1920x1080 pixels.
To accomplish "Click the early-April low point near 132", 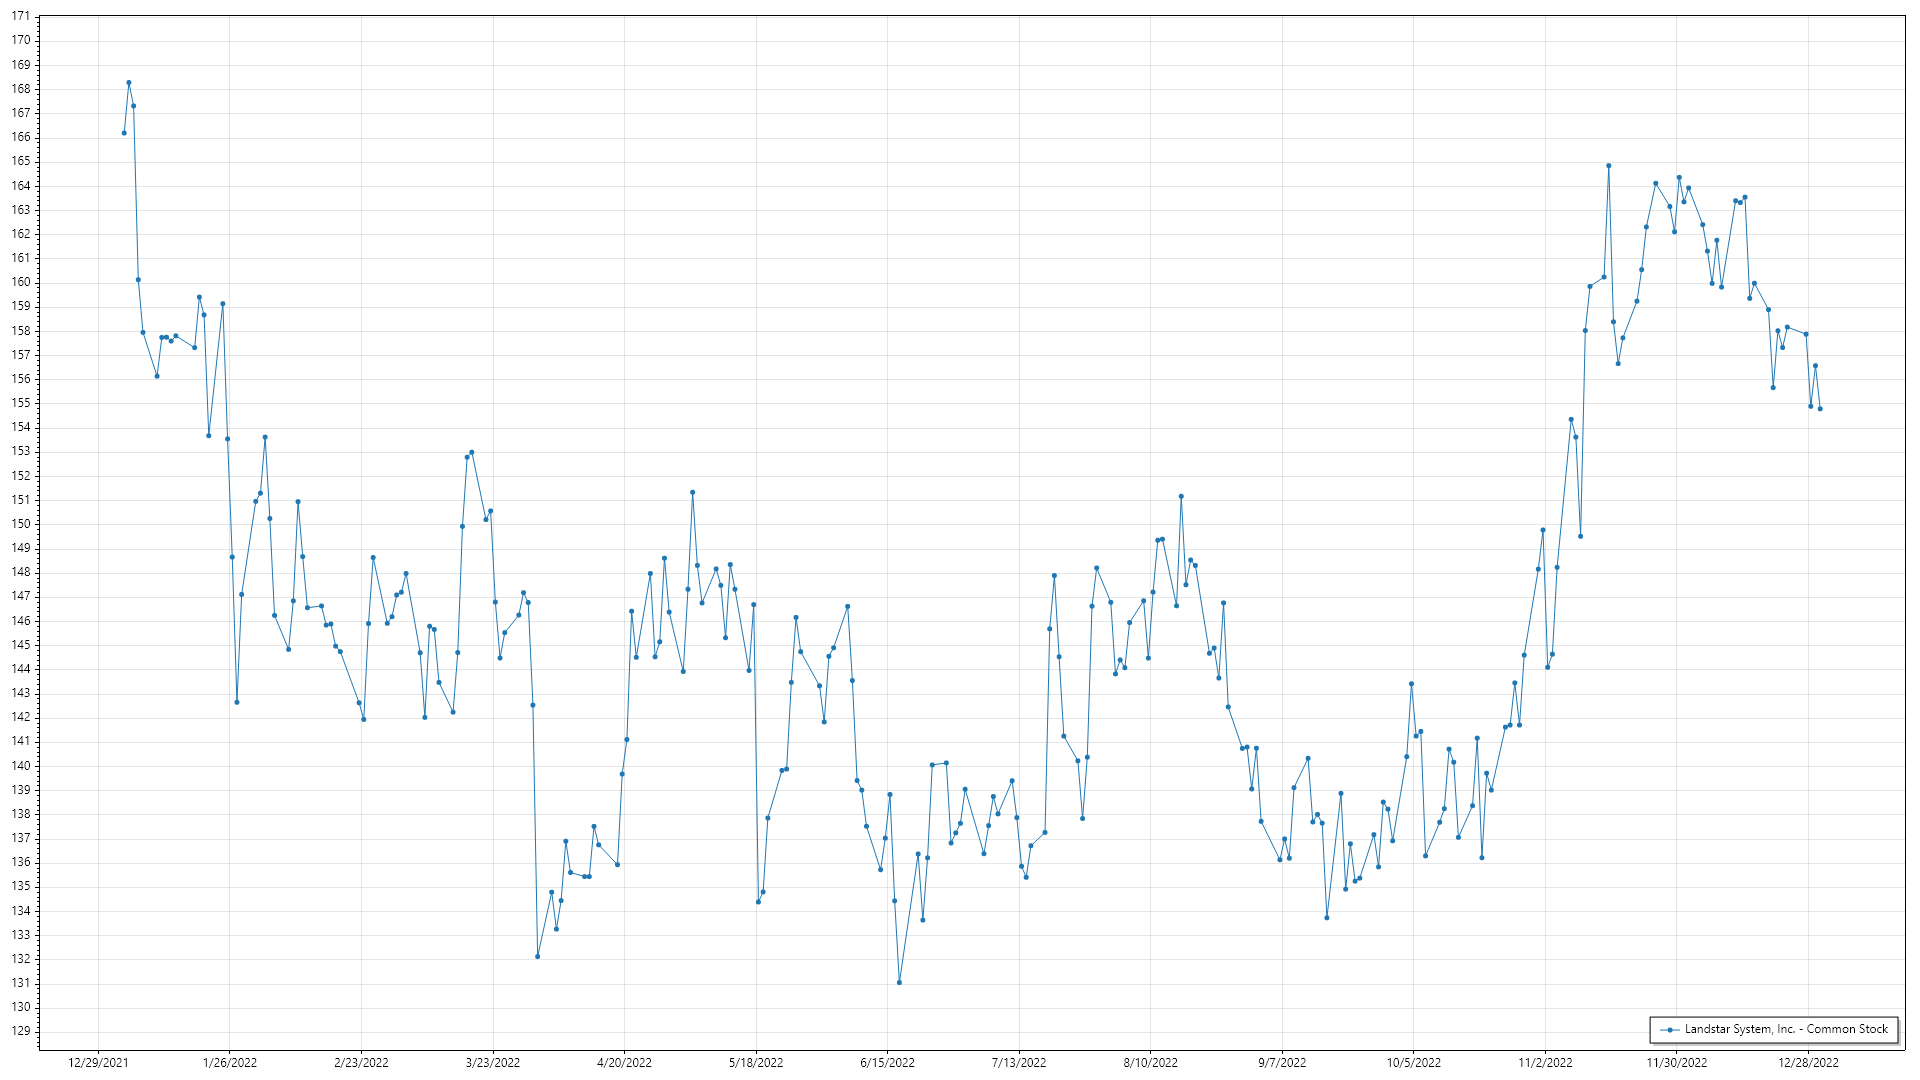I will point(537,957).
